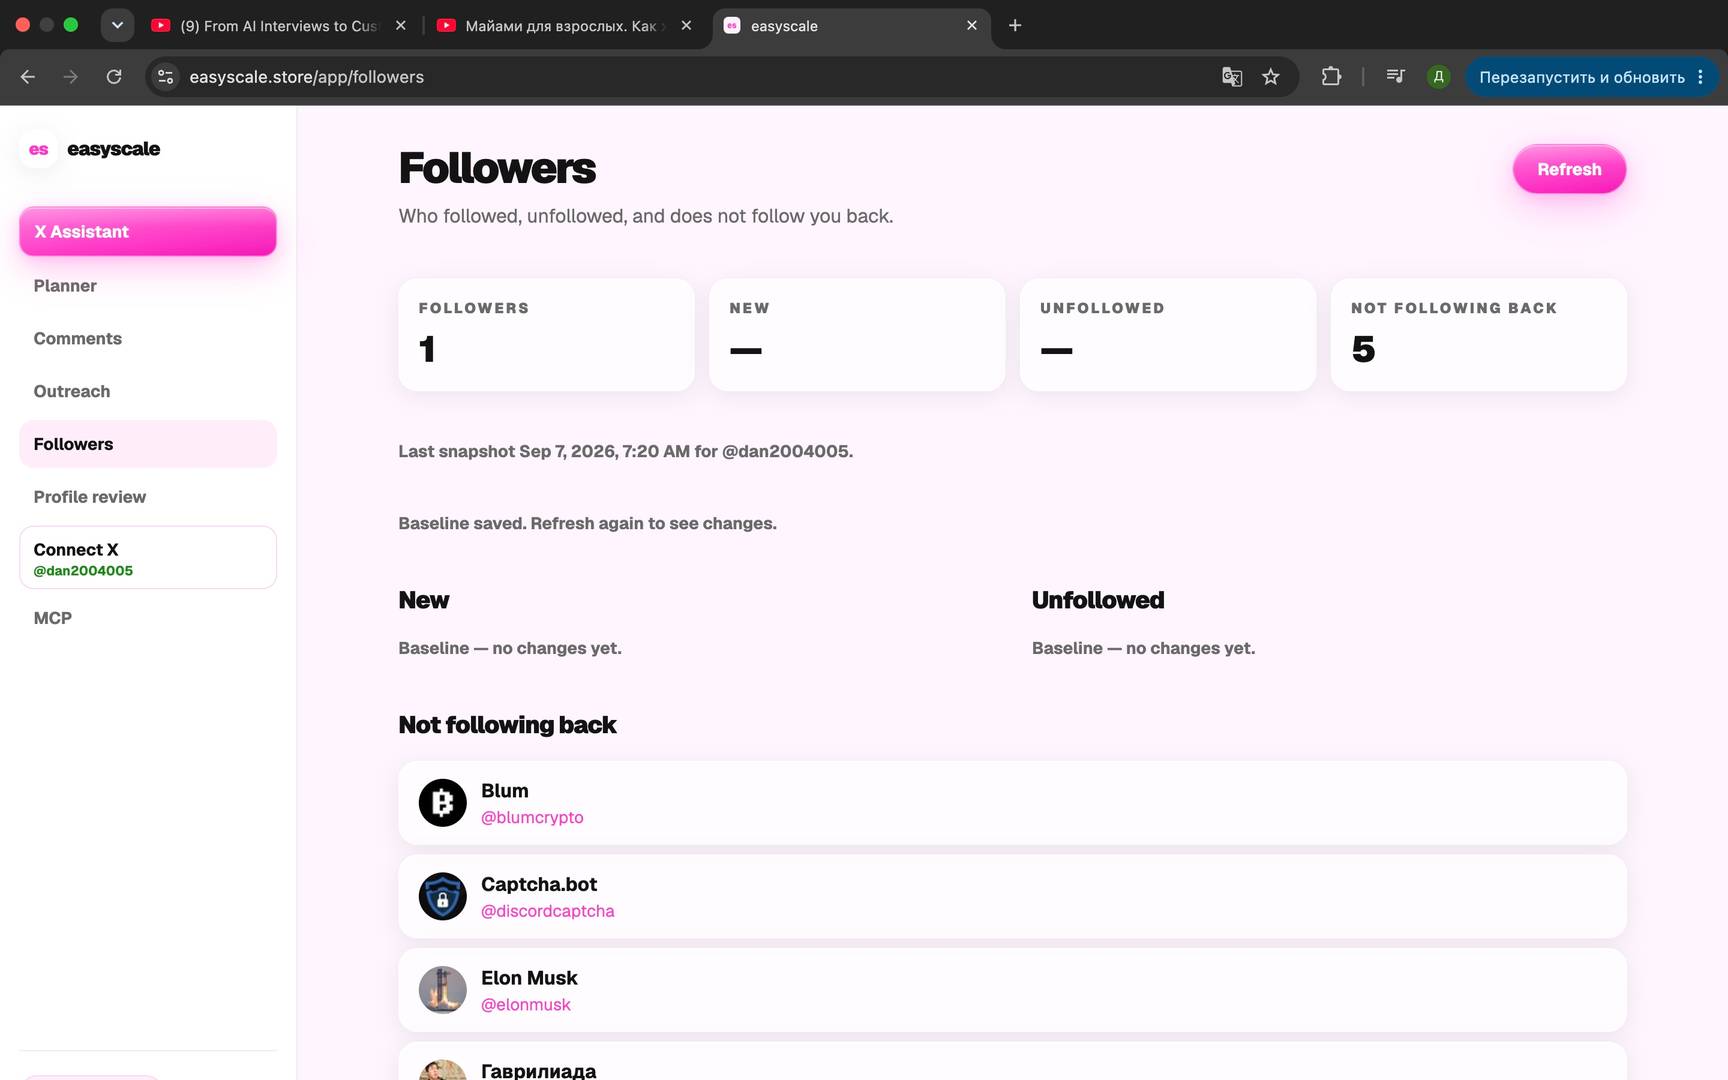Click the Elon Musk profile avatar
The image size is (1728, 1080).
tap(442, 990)
